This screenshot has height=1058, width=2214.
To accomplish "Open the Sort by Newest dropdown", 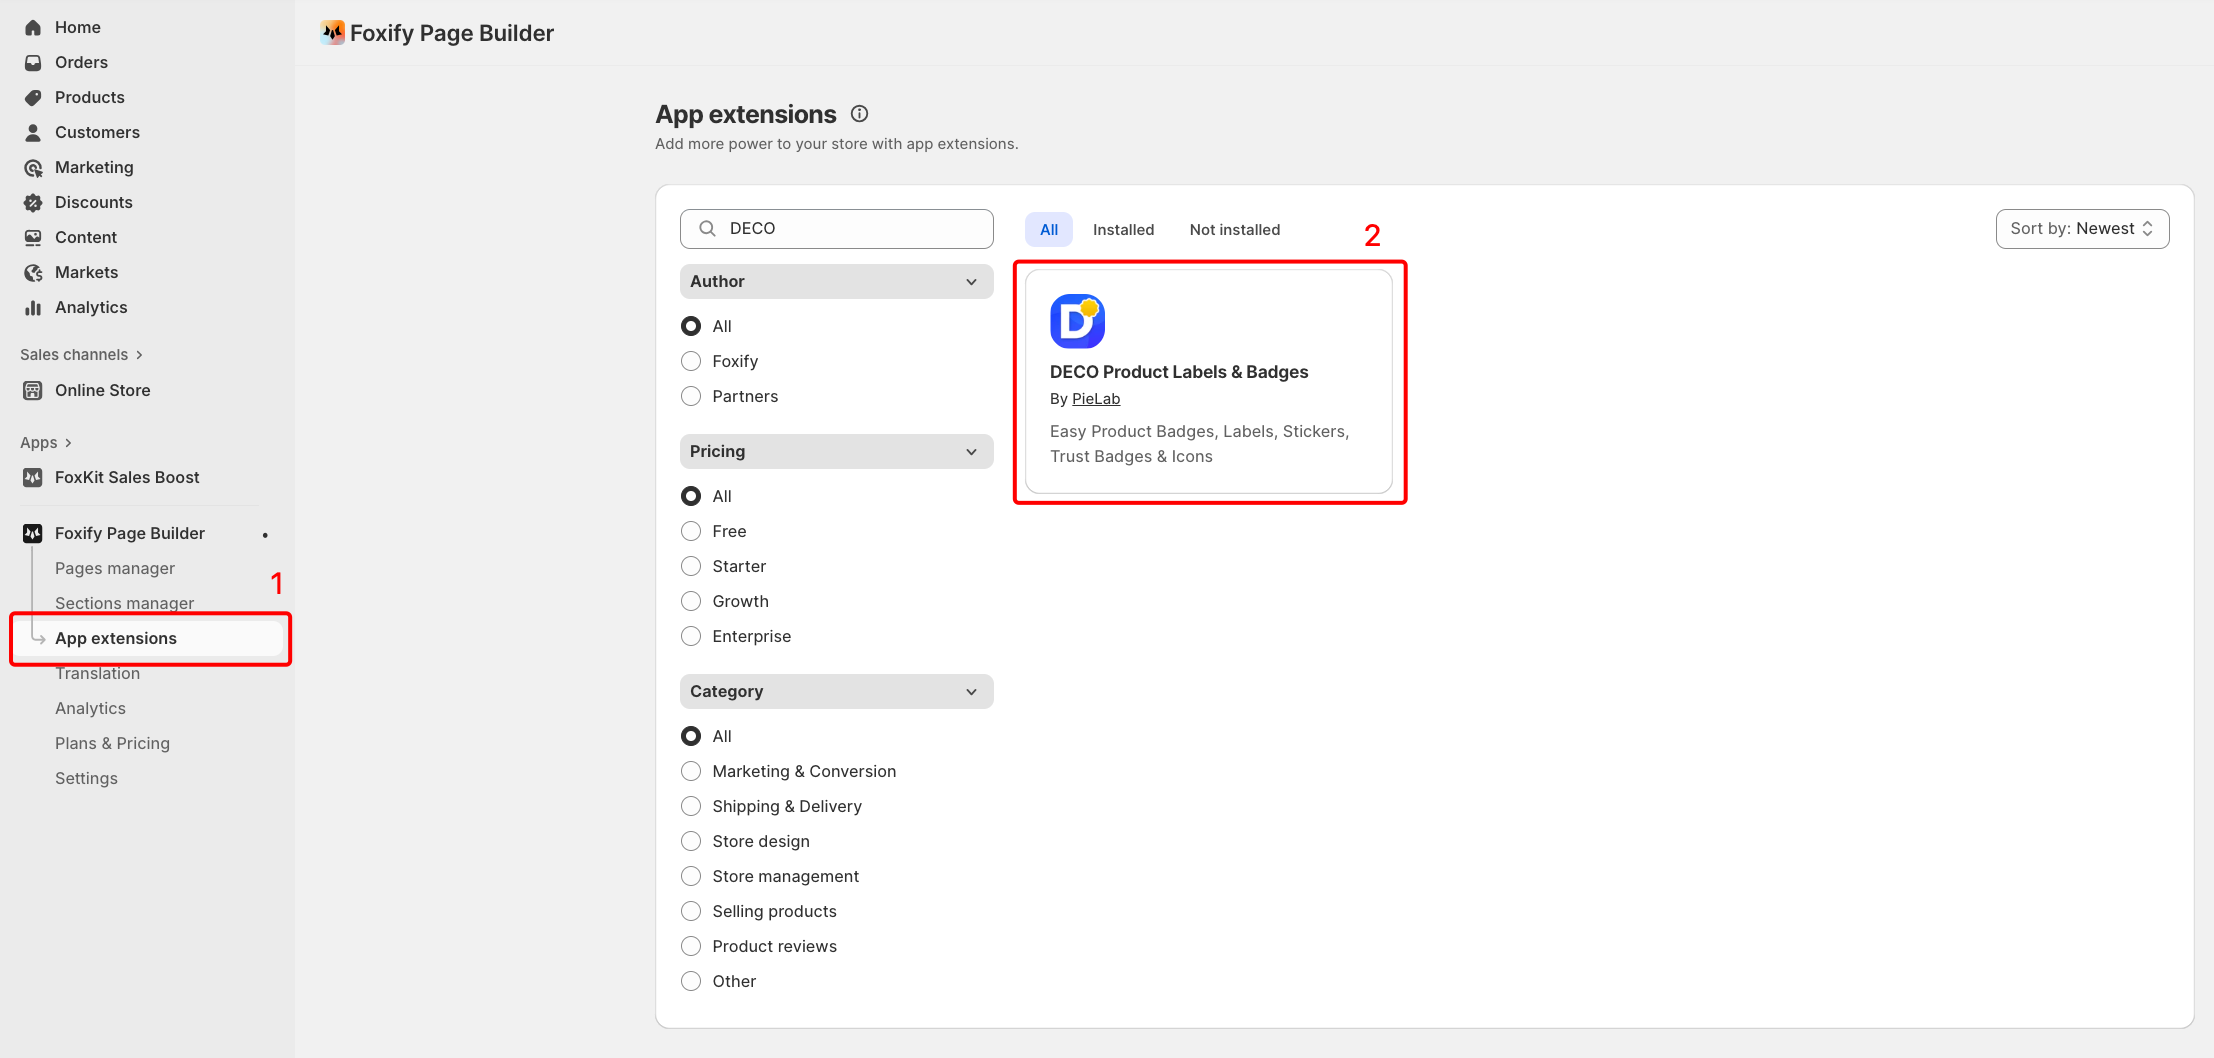I will [x=2082, y=229].
